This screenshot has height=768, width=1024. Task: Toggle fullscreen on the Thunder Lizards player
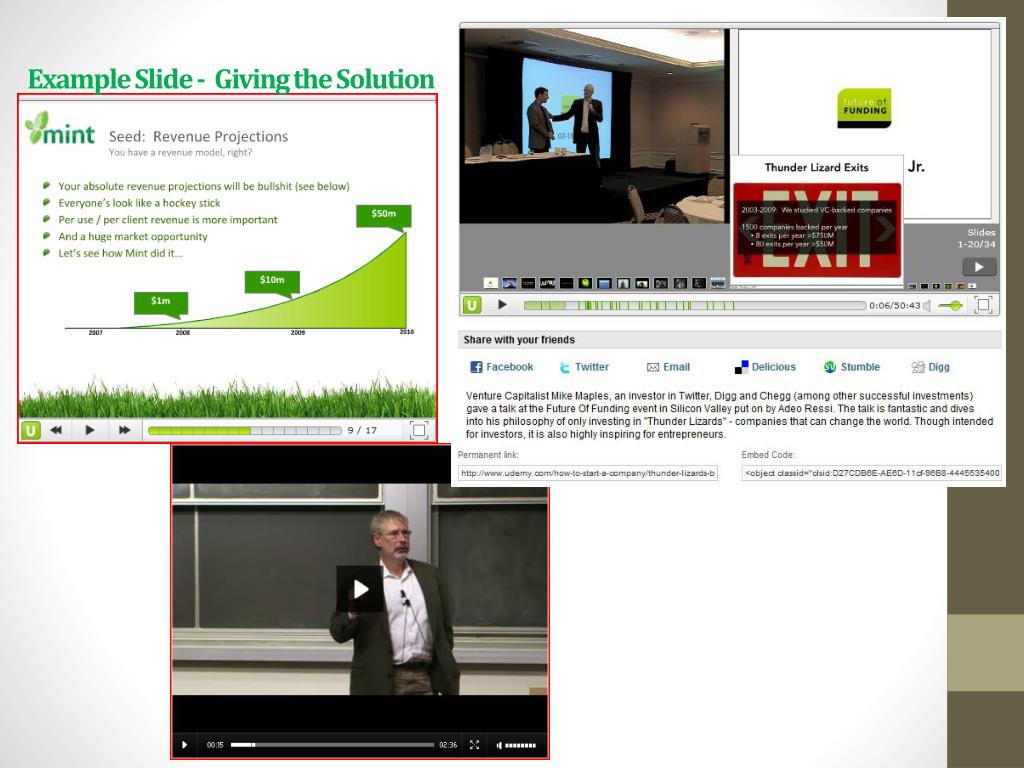(983, 305)
